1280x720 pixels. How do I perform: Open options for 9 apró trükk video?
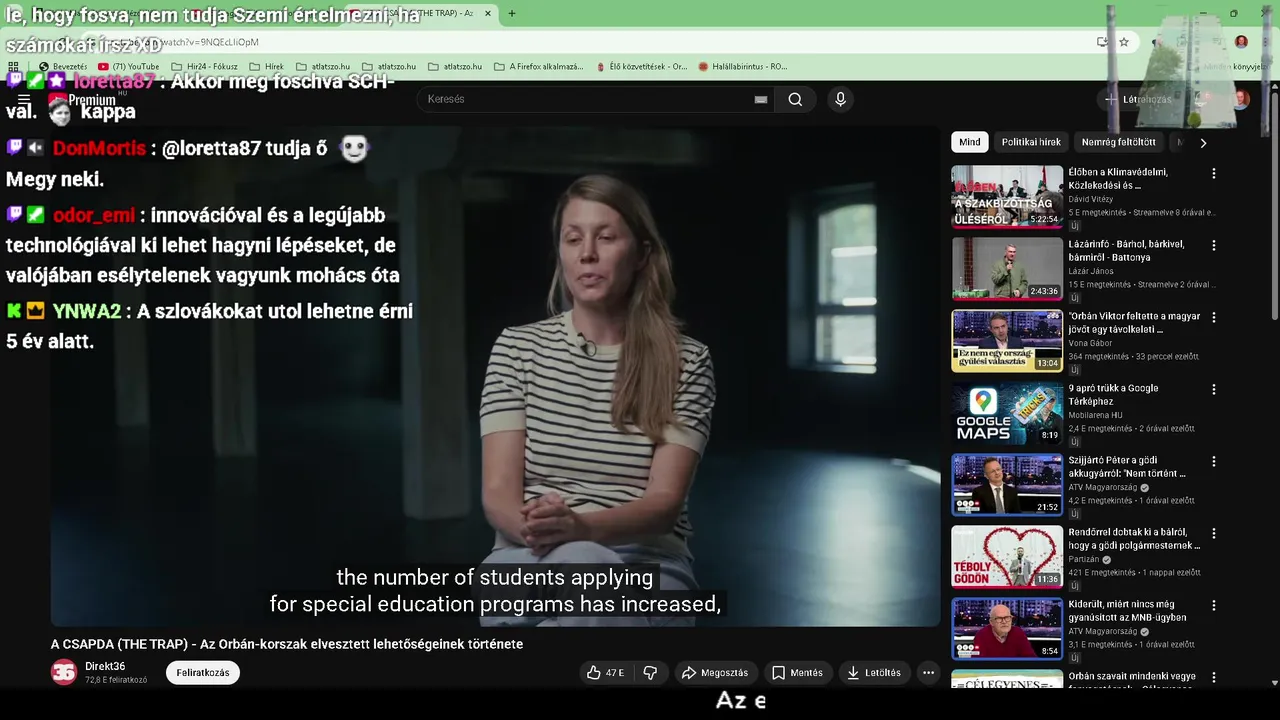pos(1214,389)
